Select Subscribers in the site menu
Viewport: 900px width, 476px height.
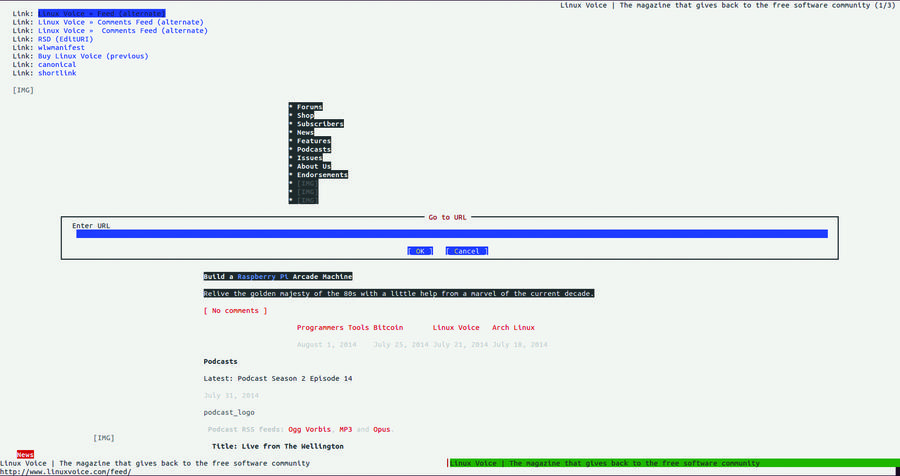point(320,124)
